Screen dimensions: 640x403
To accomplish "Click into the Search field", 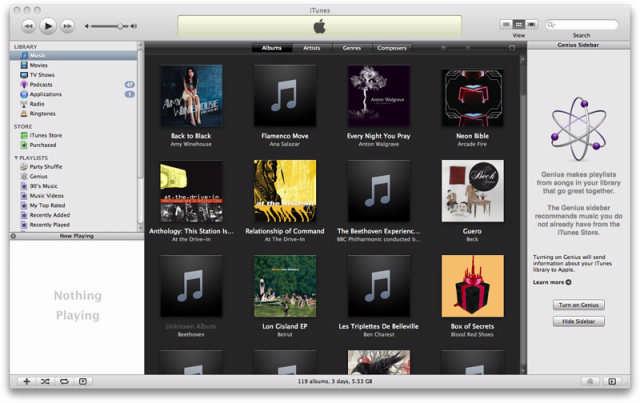I will [x=582, y=25].
